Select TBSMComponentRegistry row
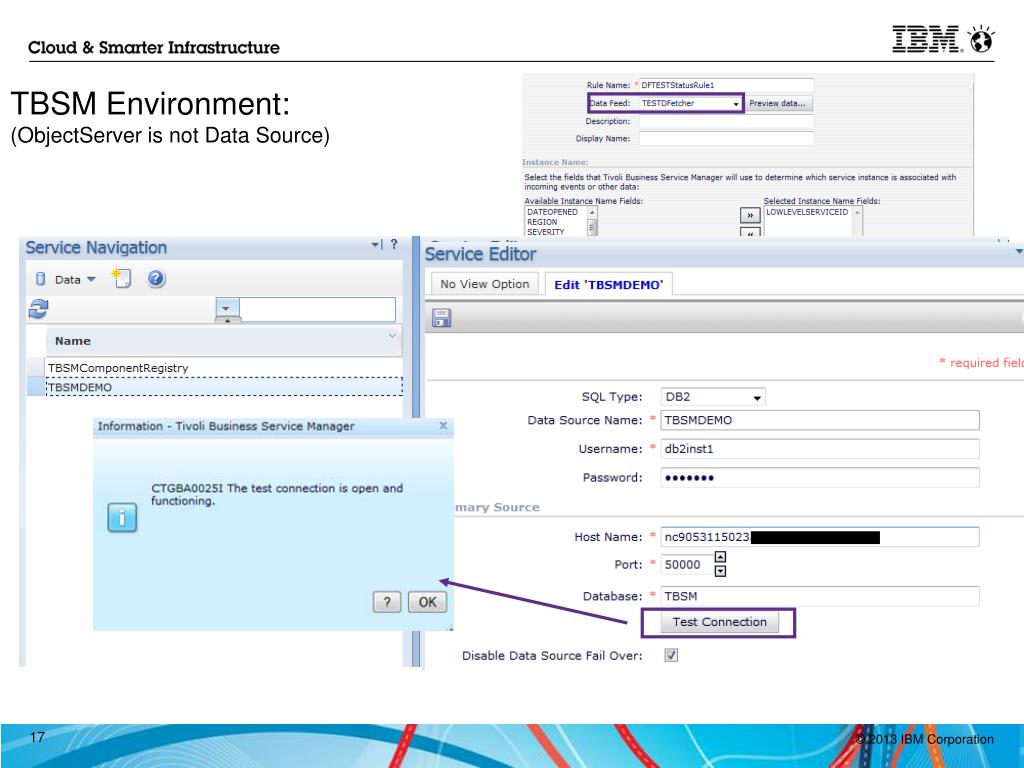Viewport: 1024px width, 768px height. click(x=223, y=368)
